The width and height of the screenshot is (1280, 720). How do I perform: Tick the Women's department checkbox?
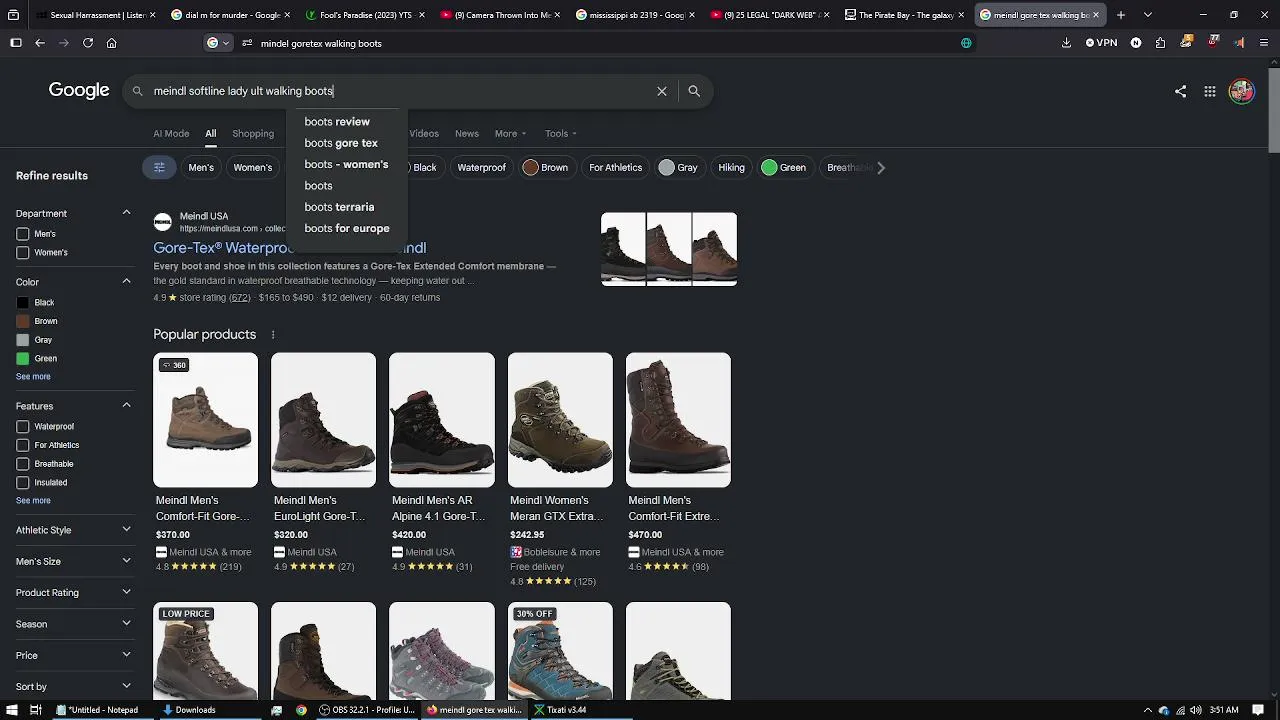(23, 253)
